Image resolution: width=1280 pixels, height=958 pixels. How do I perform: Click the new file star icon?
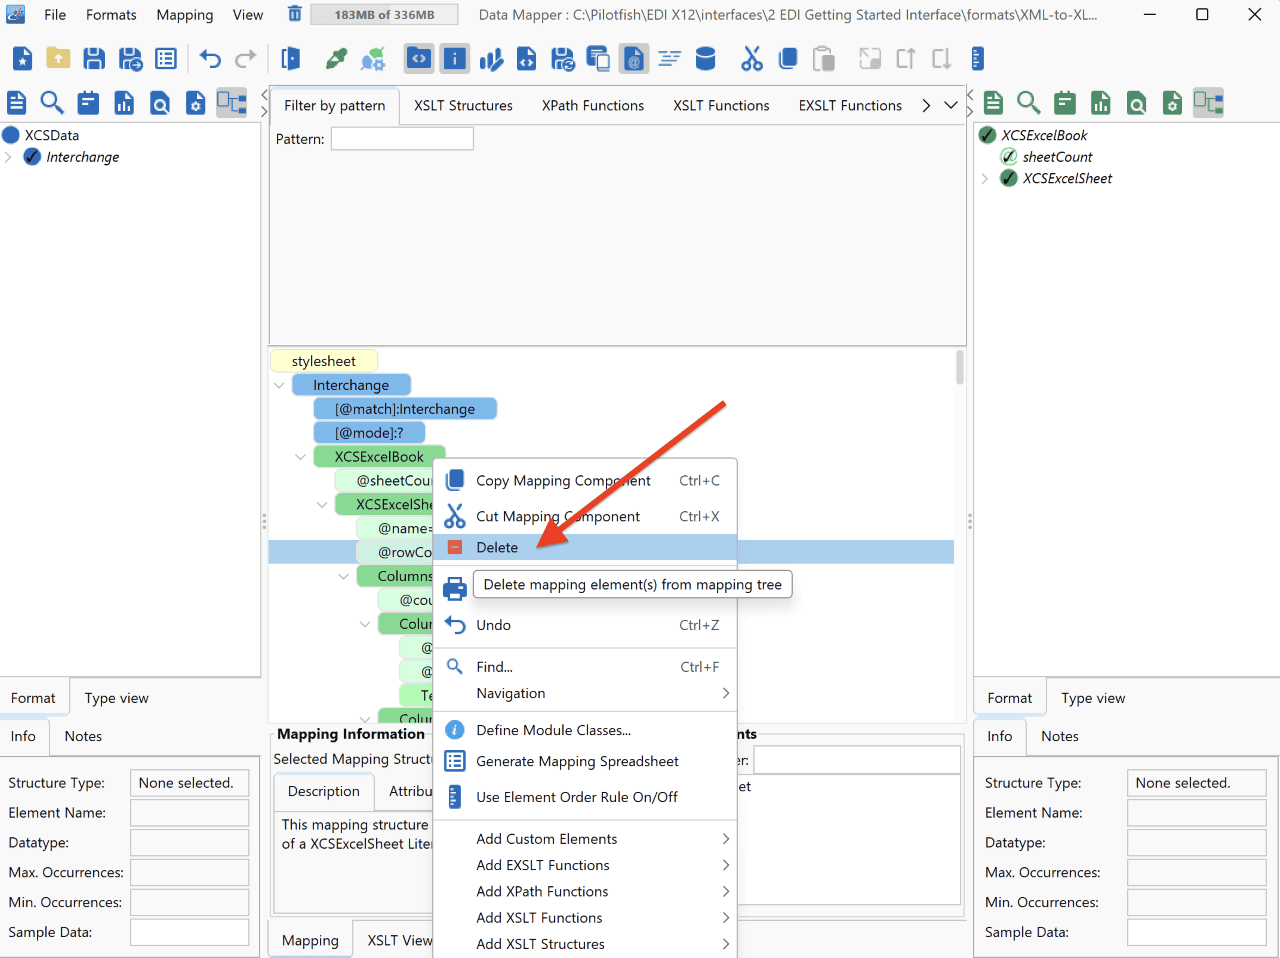(22, 59)
